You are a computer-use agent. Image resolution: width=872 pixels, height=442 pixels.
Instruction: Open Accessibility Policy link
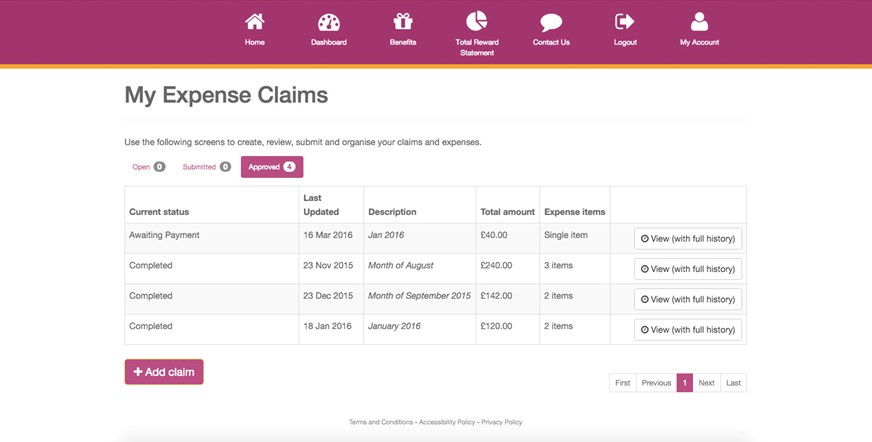pos(447,422)
